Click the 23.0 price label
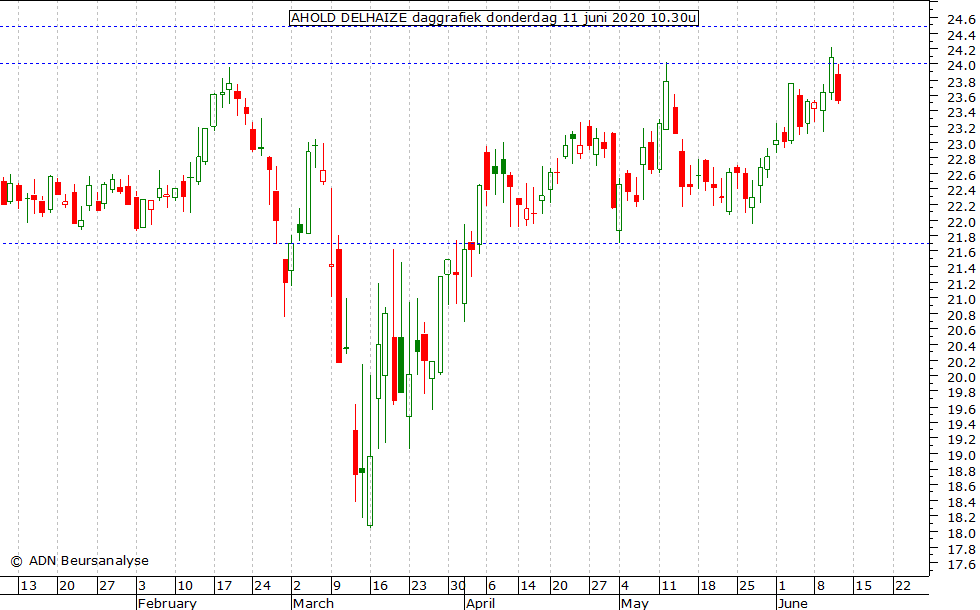The height and width of the screenshot is (610, 980). click(x=961, y=144)
